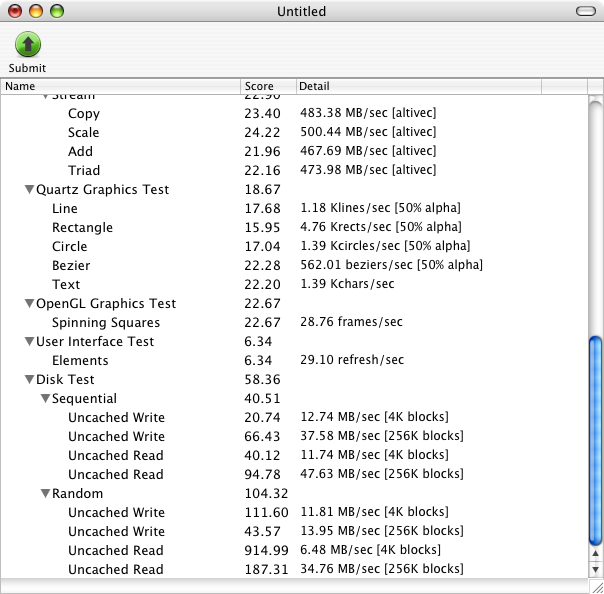Click the 29.10 refresh/sec detail text
The width and height of the screenshot is (604, 594).
pyautogui.click(x=352, y=359)
